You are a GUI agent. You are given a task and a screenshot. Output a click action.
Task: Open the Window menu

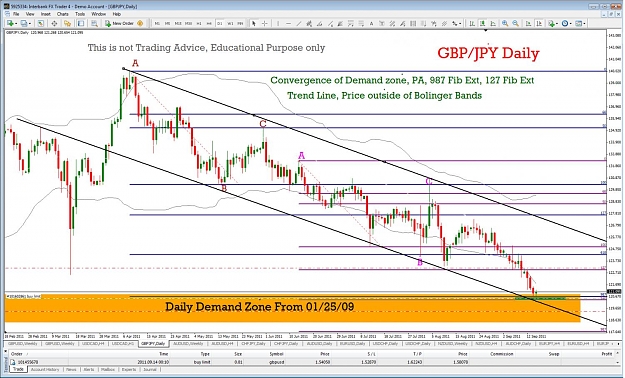coord(98,14)
